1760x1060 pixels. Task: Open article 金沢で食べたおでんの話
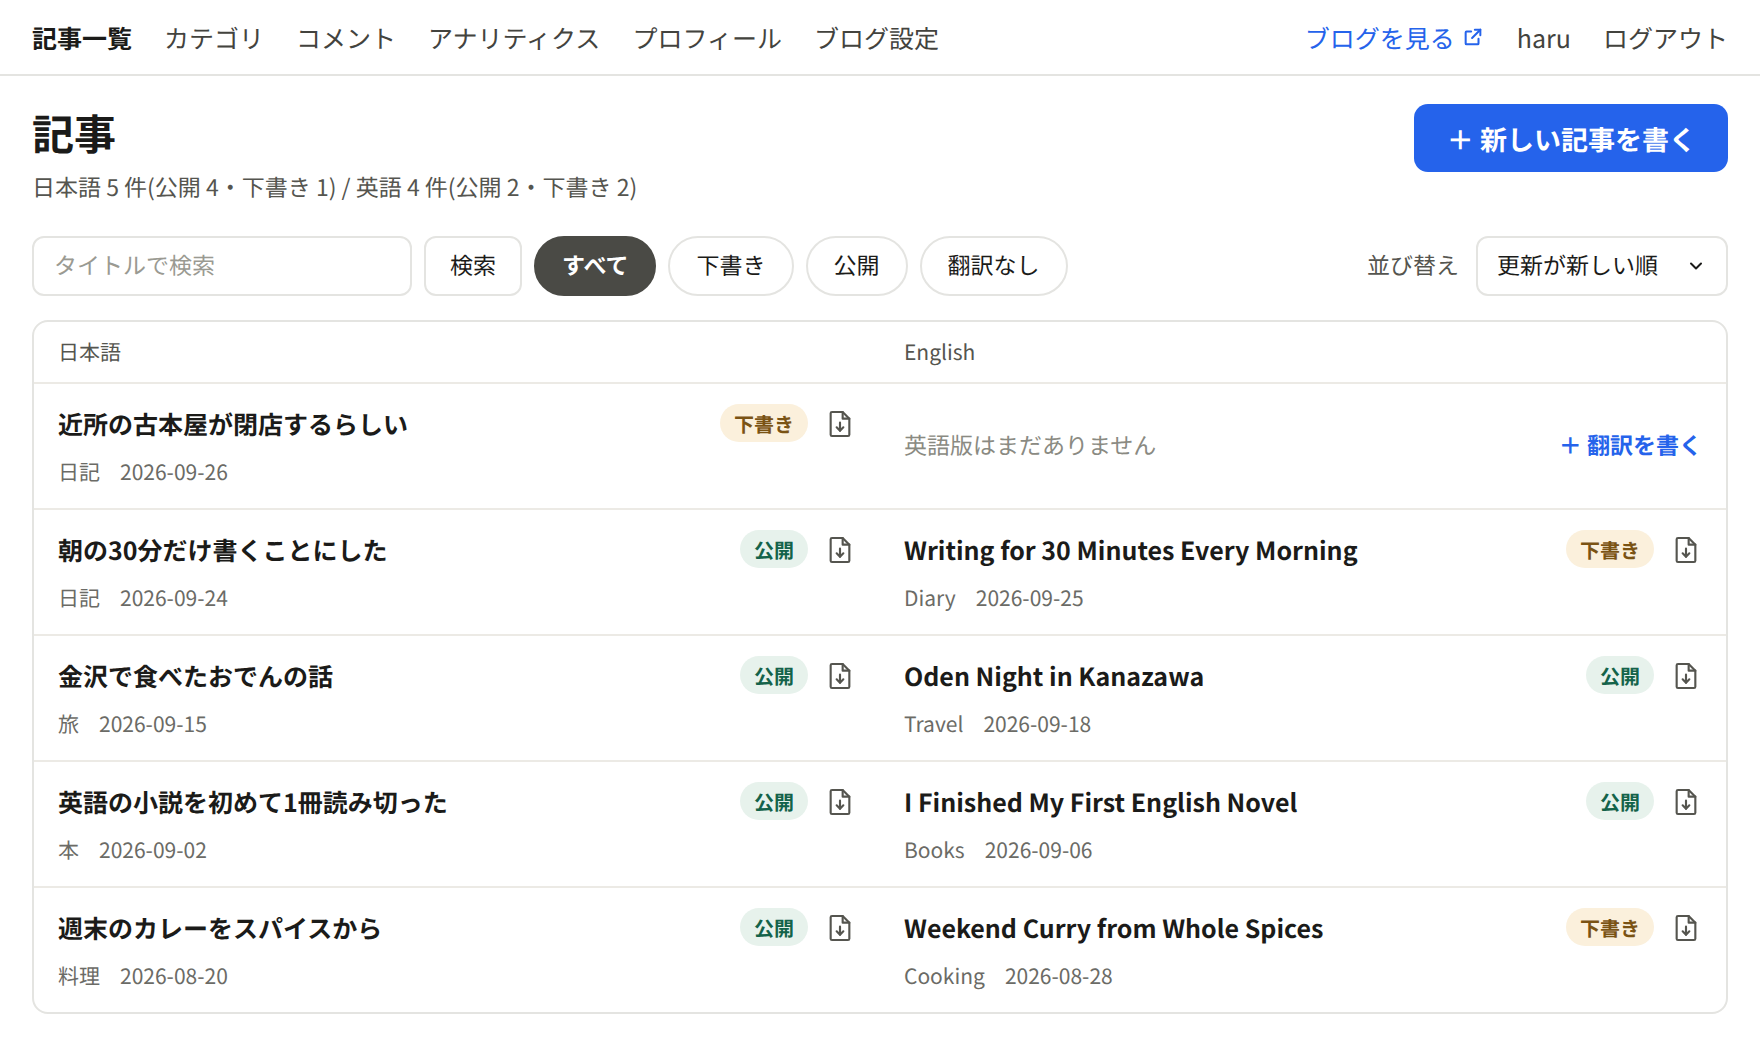pyautogui.click(x=195, y=677)
